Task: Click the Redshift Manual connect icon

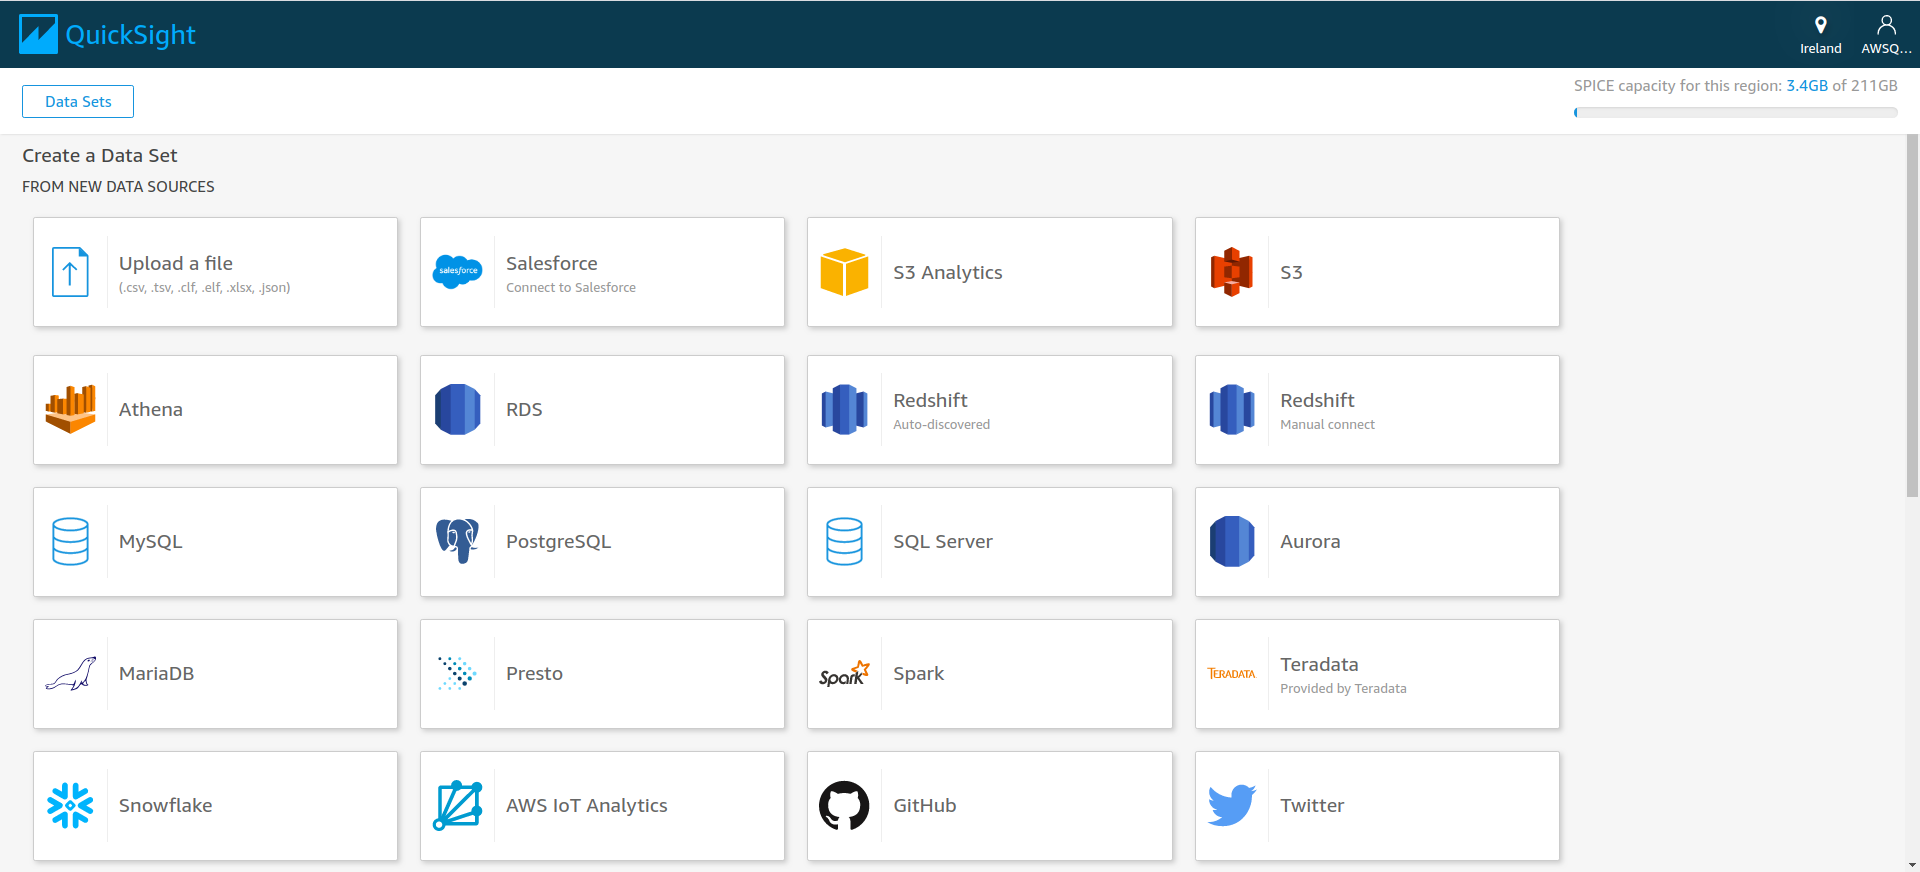Action: click(1232, 409)
